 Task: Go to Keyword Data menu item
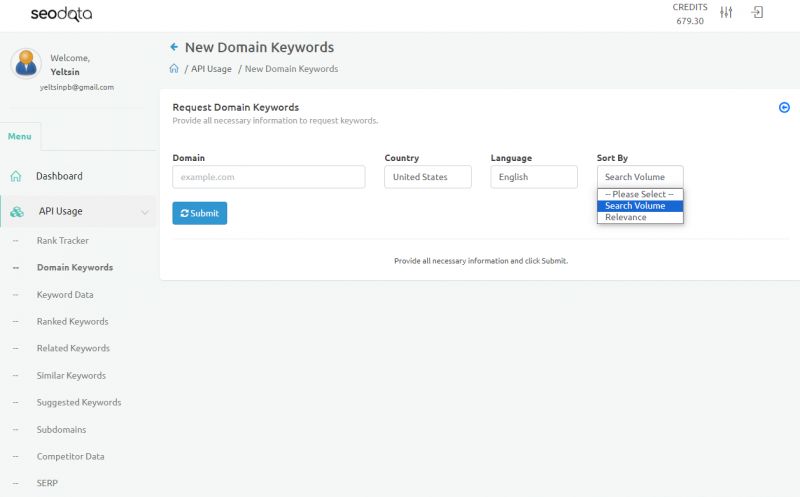pyautogui.click(x=65, y=295)
